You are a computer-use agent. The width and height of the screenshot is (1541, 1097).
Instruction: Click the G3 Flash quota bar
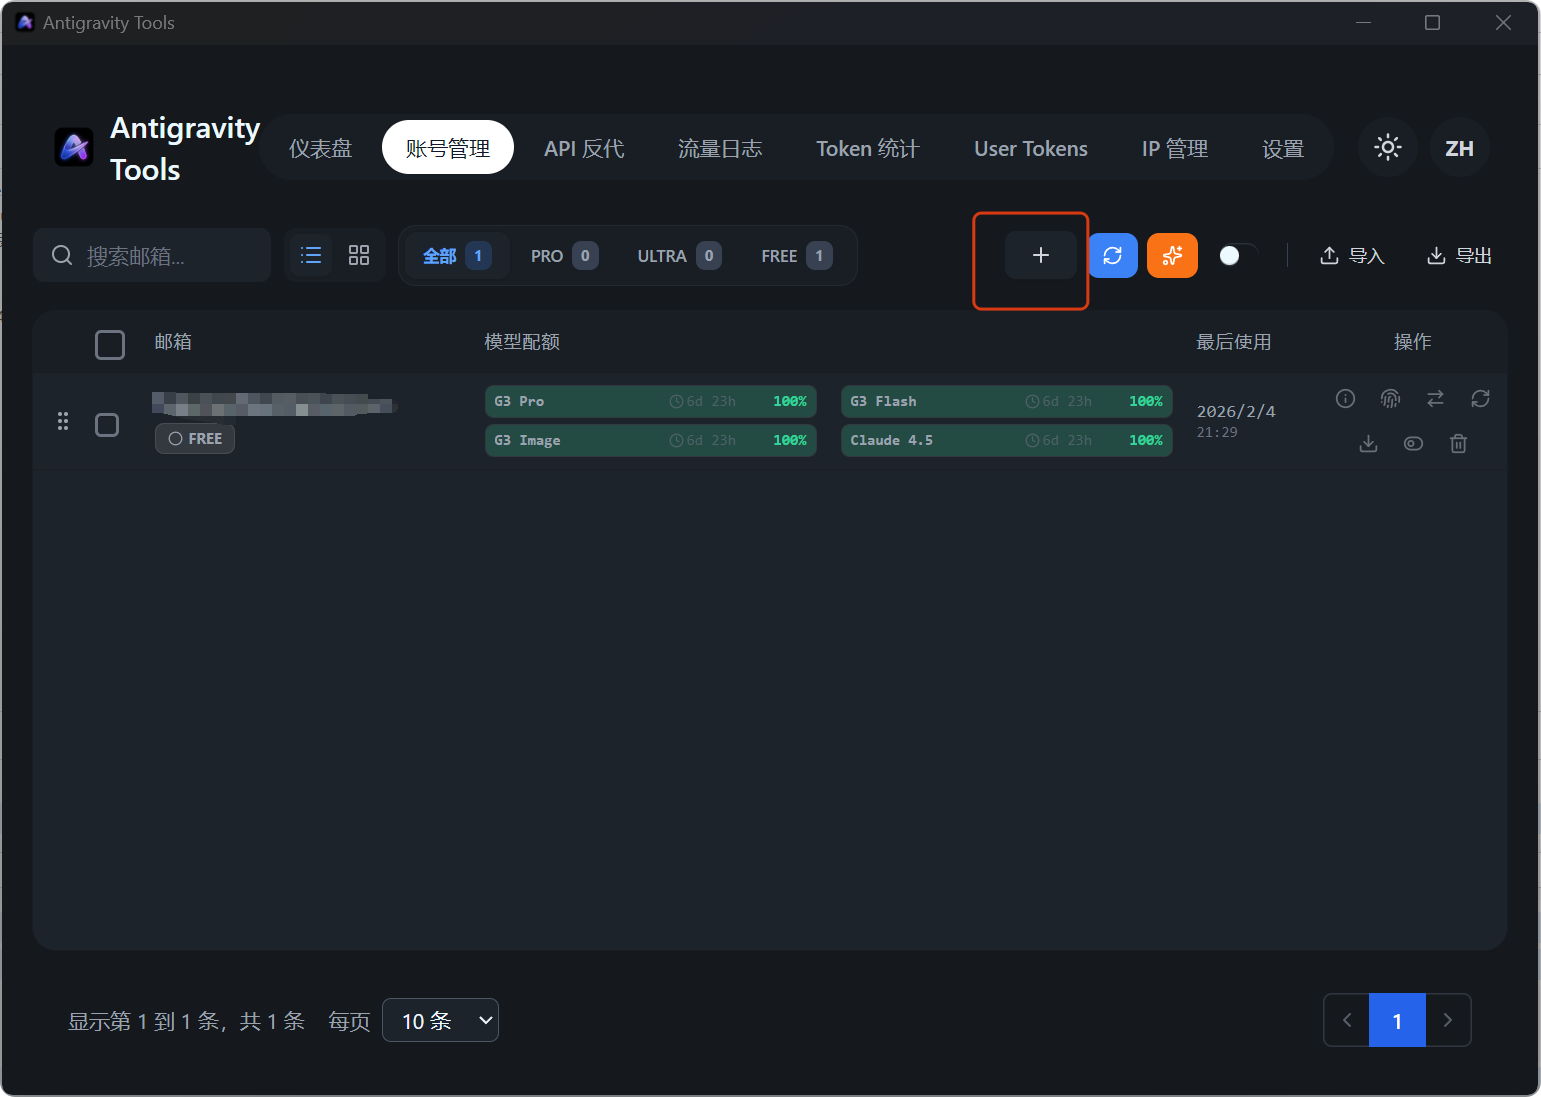click(1007, 401)
